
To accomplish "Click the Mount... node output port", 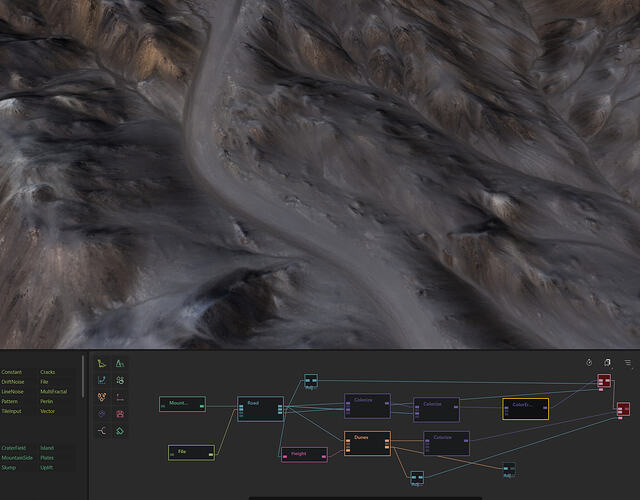I will click(x=202, y=407).
